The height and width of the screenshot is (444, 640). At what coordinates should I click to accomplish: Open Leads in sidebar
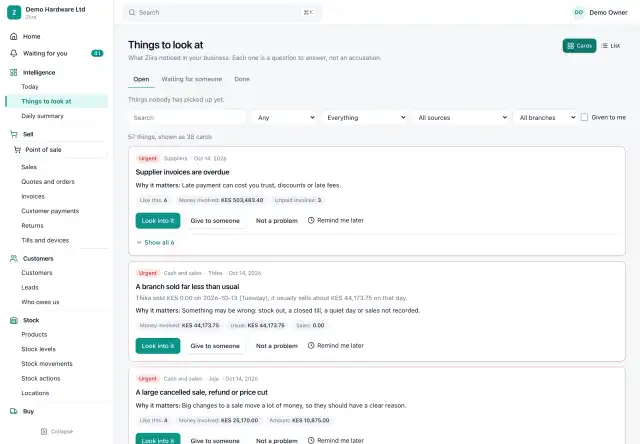[x=30, y=287]
